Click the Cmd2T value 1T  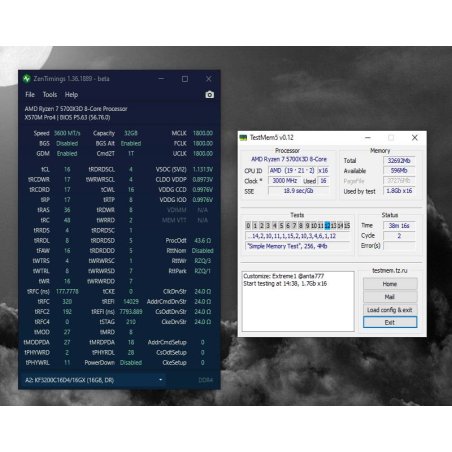(131, 154)
